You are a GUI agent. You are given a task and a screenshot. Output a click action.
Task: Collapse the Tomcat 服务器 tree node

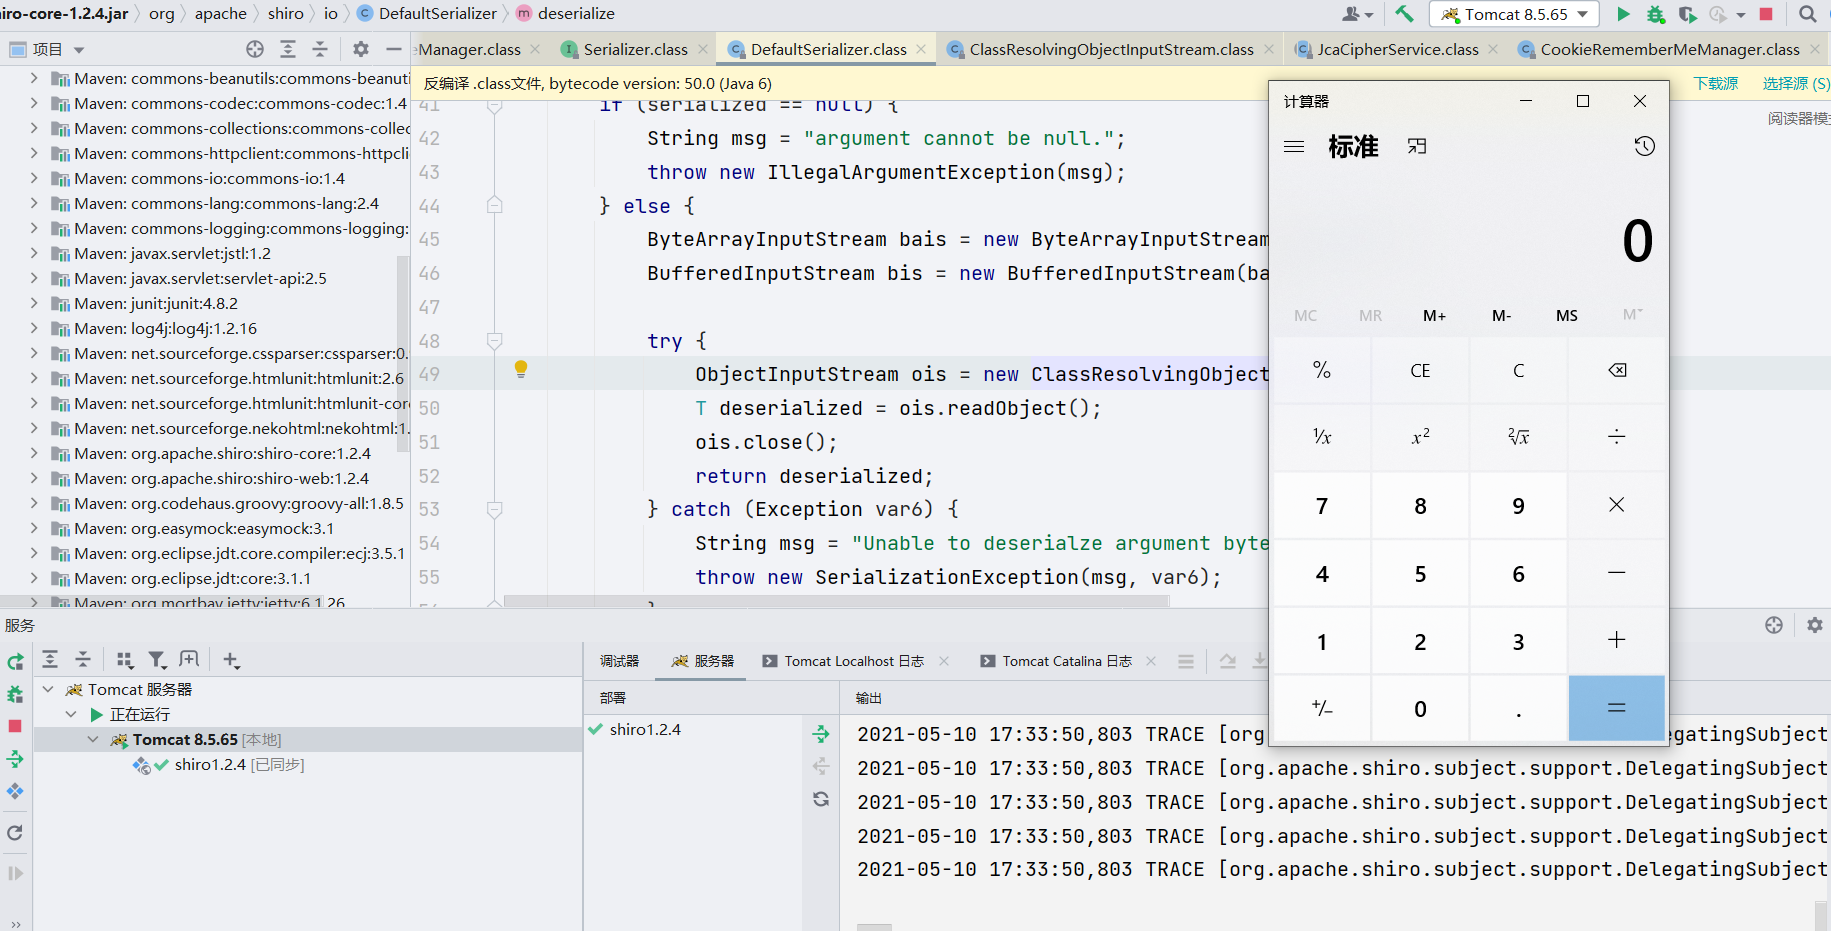click(x=48, y=689)
